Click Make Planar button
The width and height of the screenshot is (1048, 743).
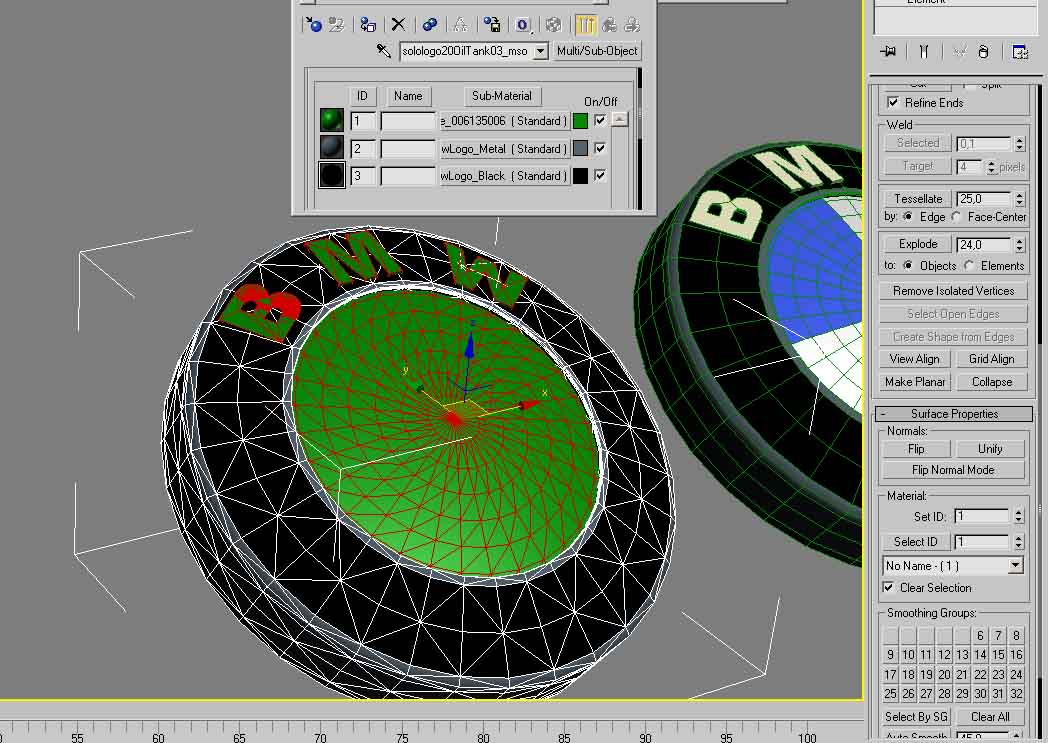click(914, 382)
